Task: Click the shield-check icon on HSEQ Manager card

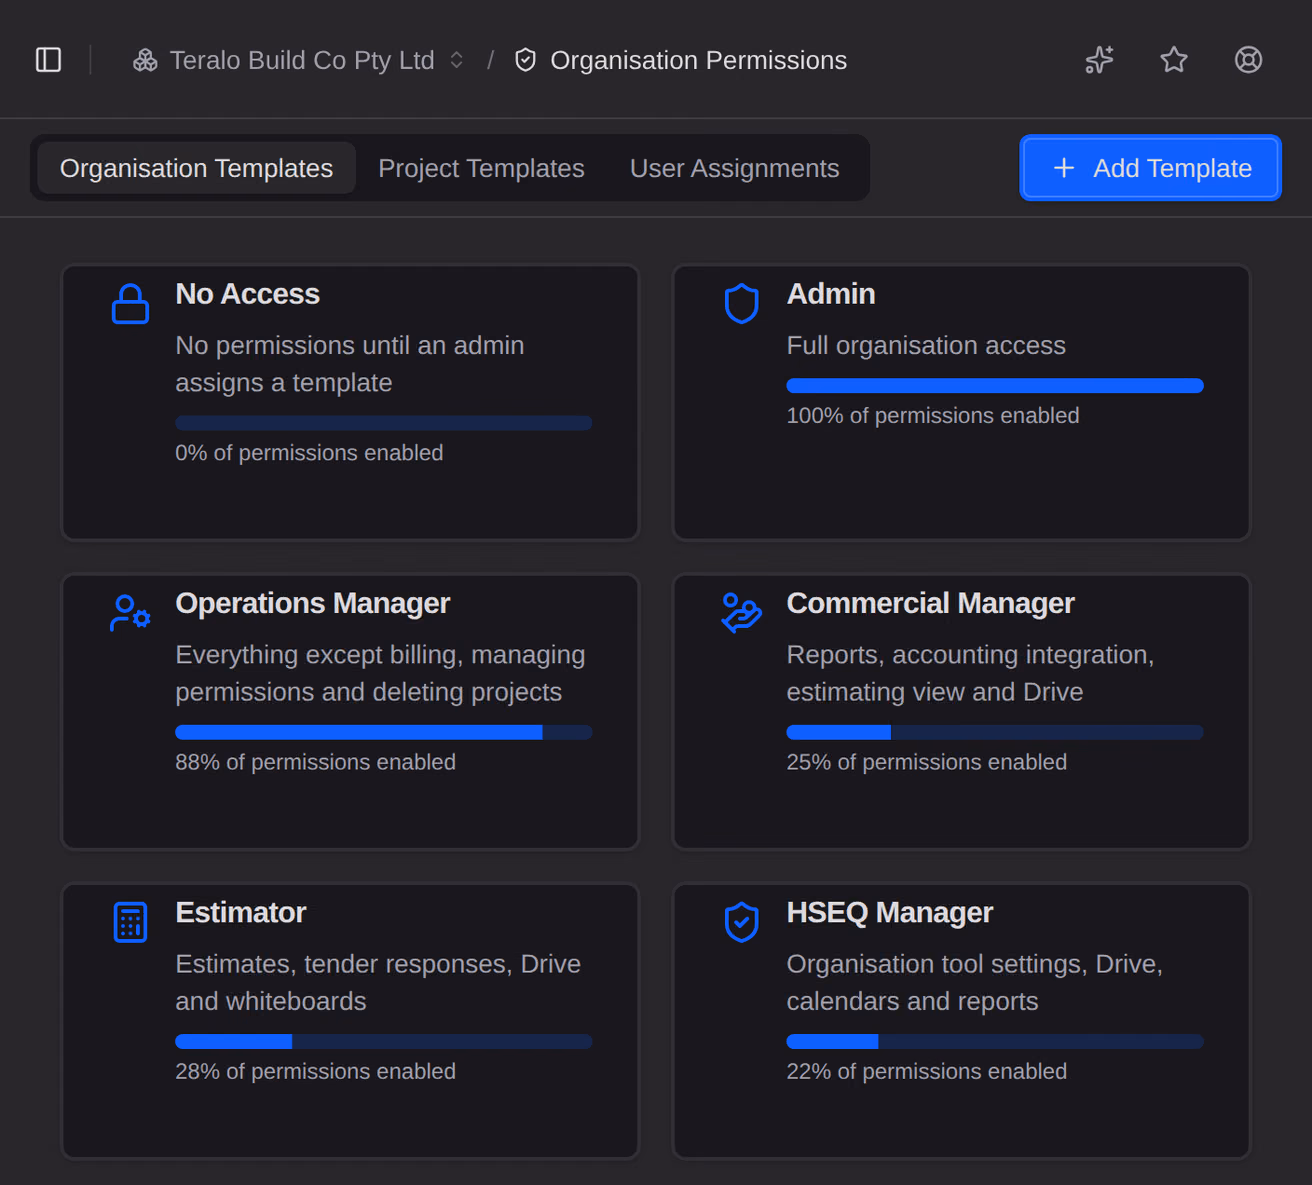Action: 741,922
